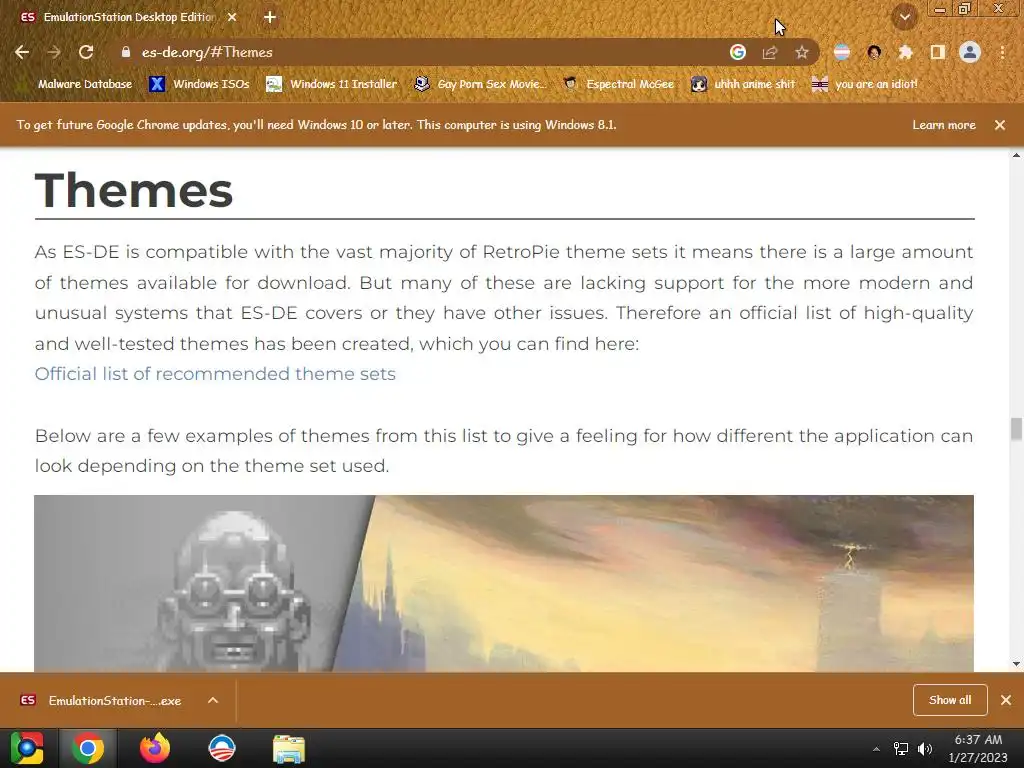Click the address bar URL
This screenshot has height=768, width=1024.
(207, 52)
